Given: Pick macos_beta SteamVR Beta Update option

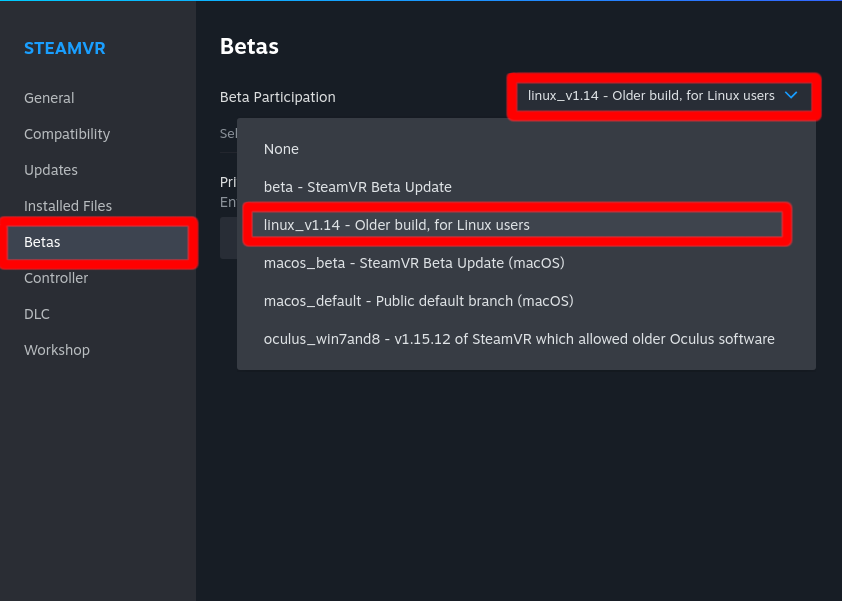Looking at the screenshot, I should pyautogui.click(x=414, y=263).
